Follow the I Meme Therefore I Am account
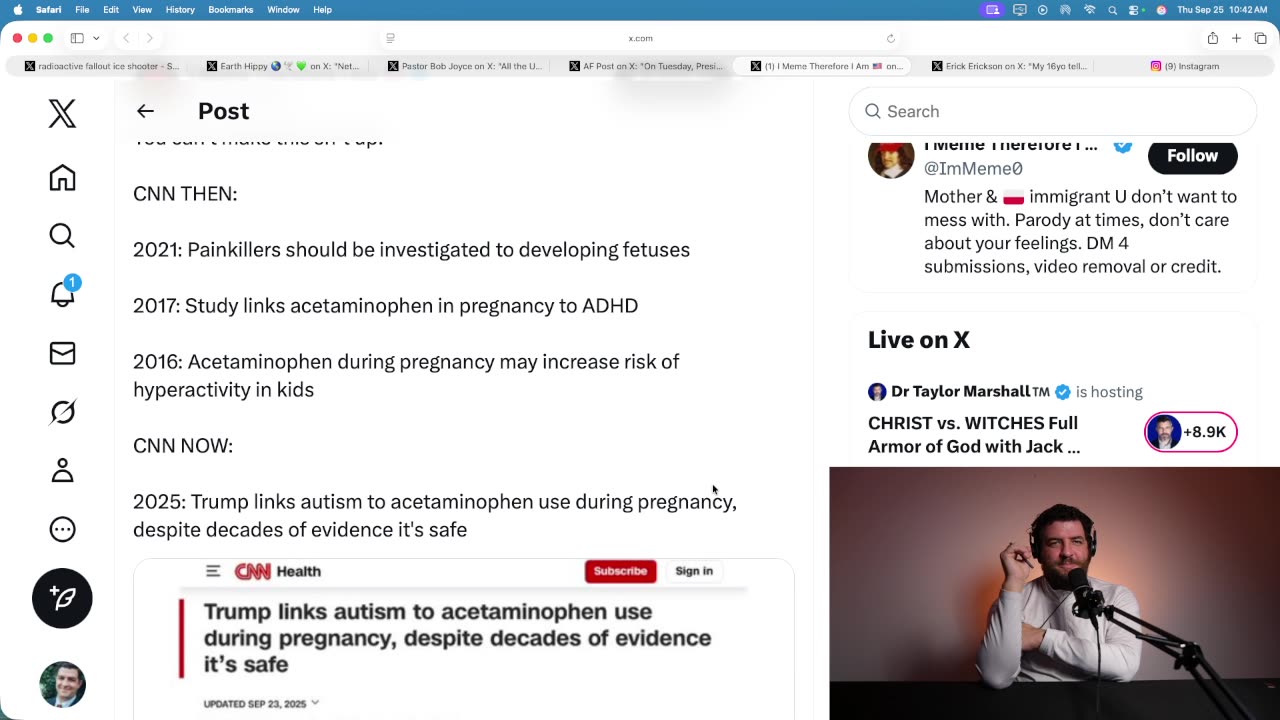 (1192, 156)
